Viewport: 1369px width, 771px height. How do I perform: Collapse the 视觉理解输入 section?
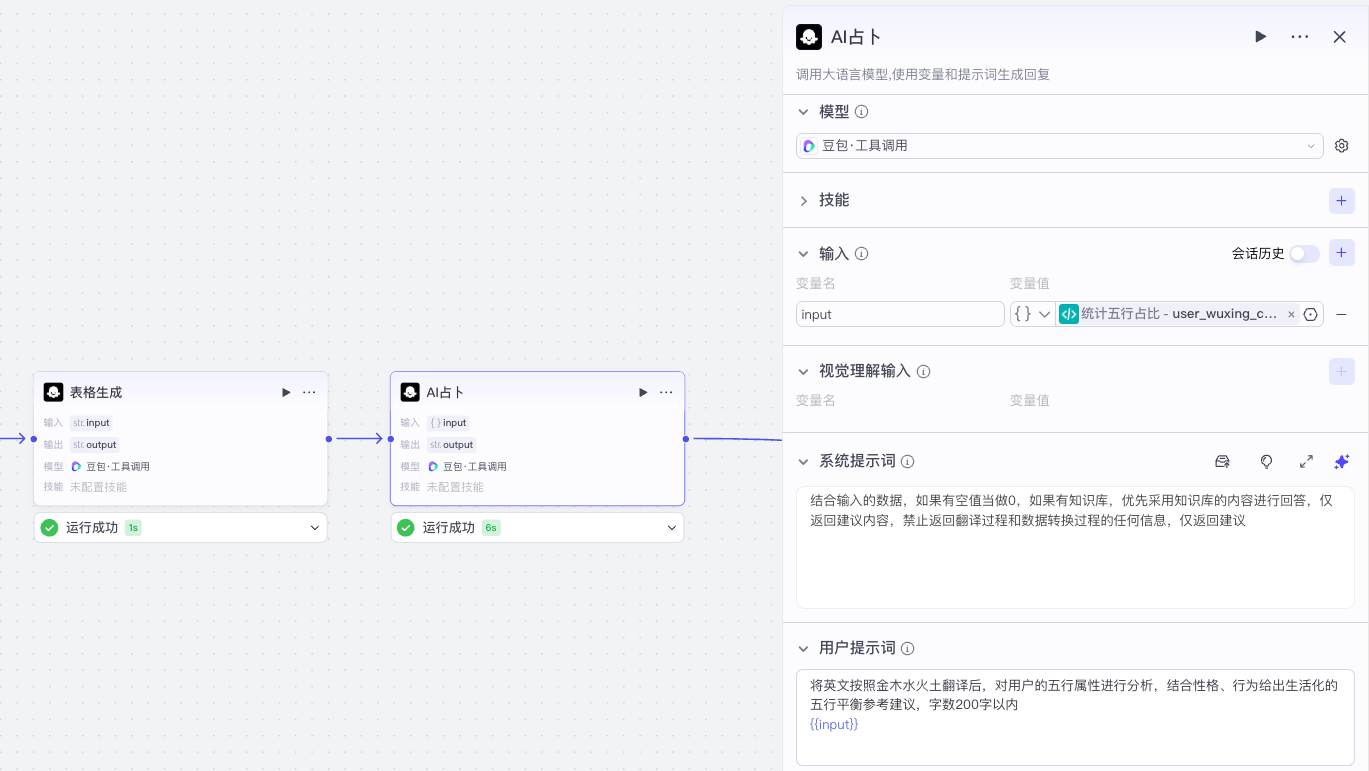(804, 371)
